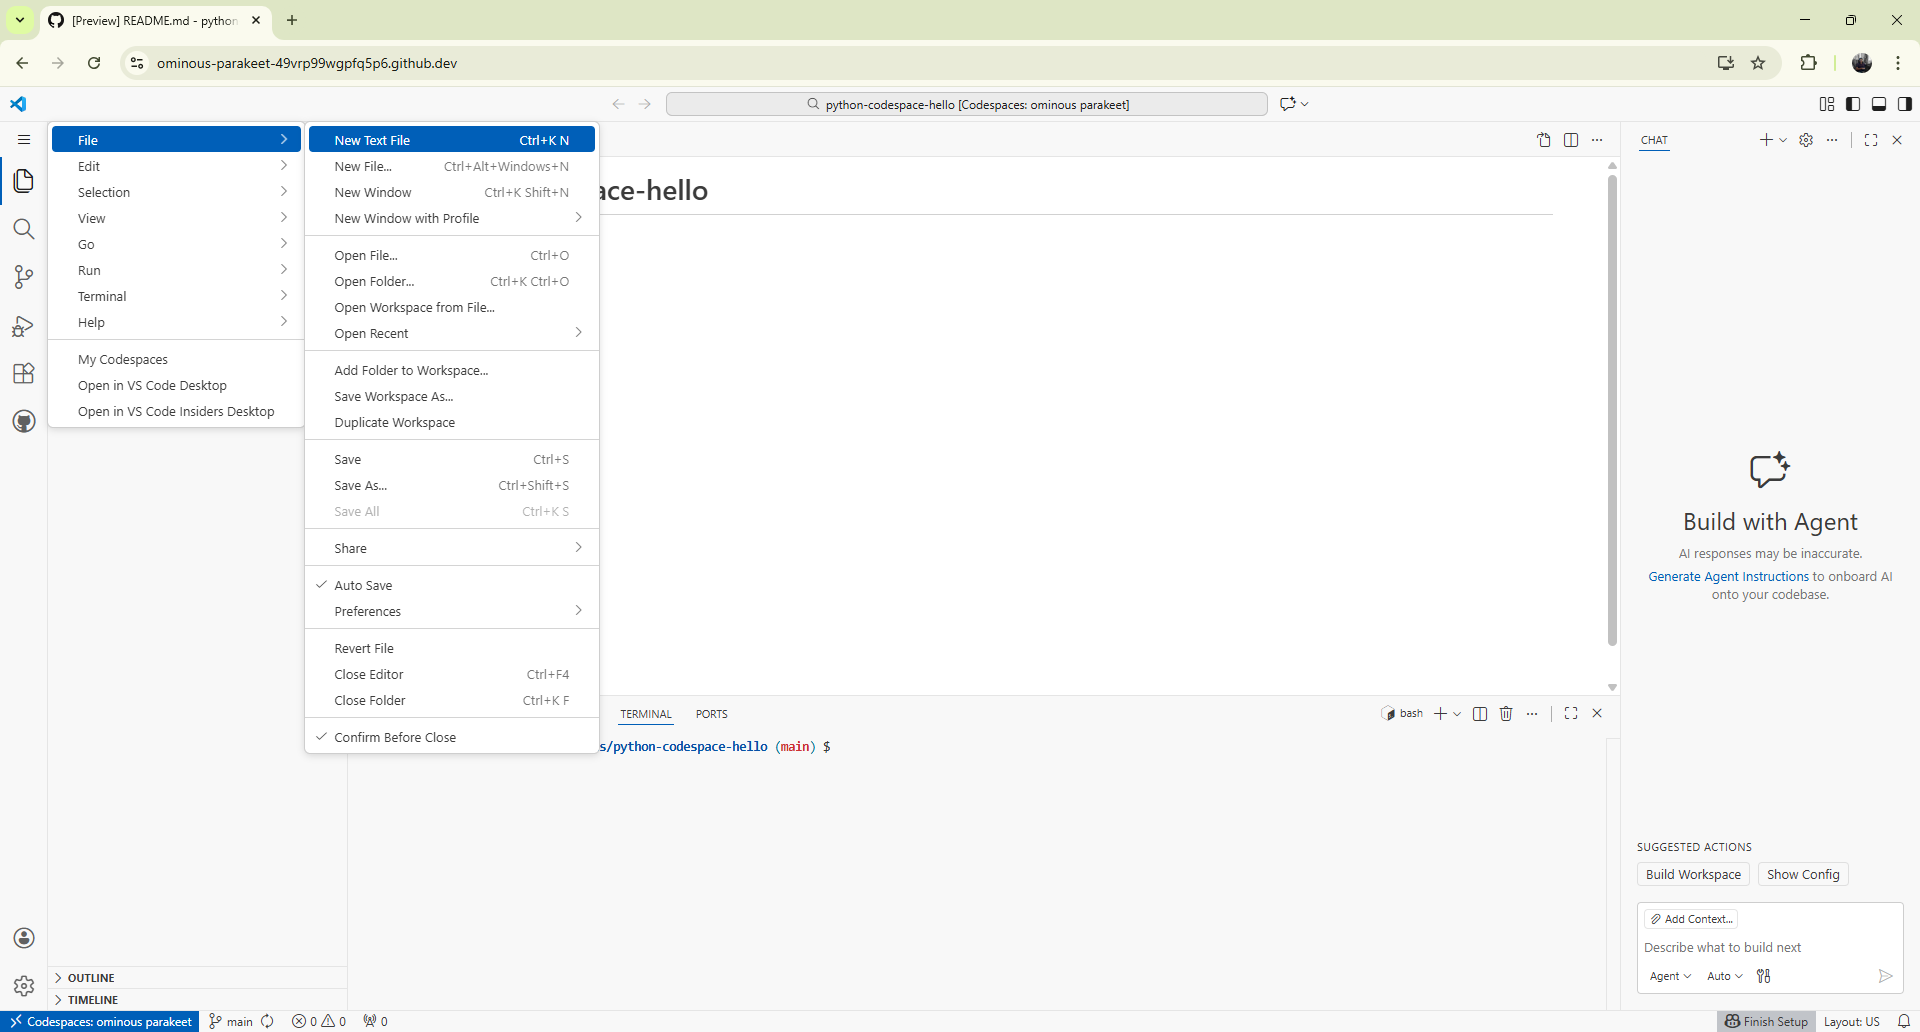The height and width of the screenshot is (1032, 1920).
Task: Expand the Preferences submenu
Action: point(452,611)
